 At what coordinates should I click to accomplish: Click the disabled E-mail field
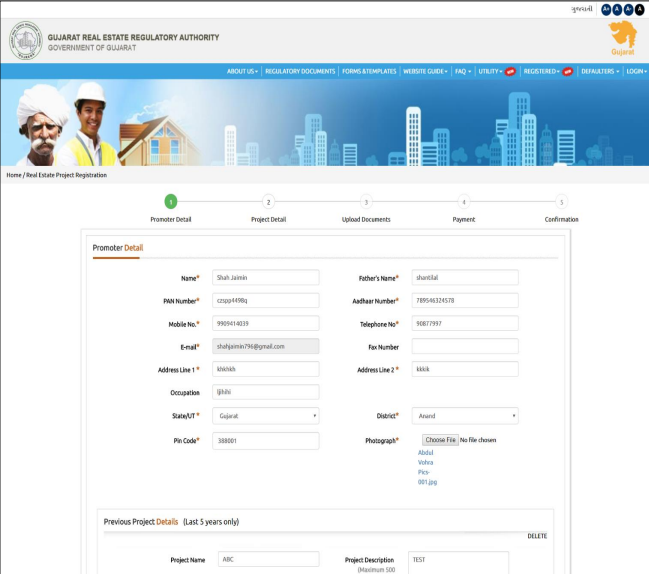pyautogui.click(x=266, y=346)
